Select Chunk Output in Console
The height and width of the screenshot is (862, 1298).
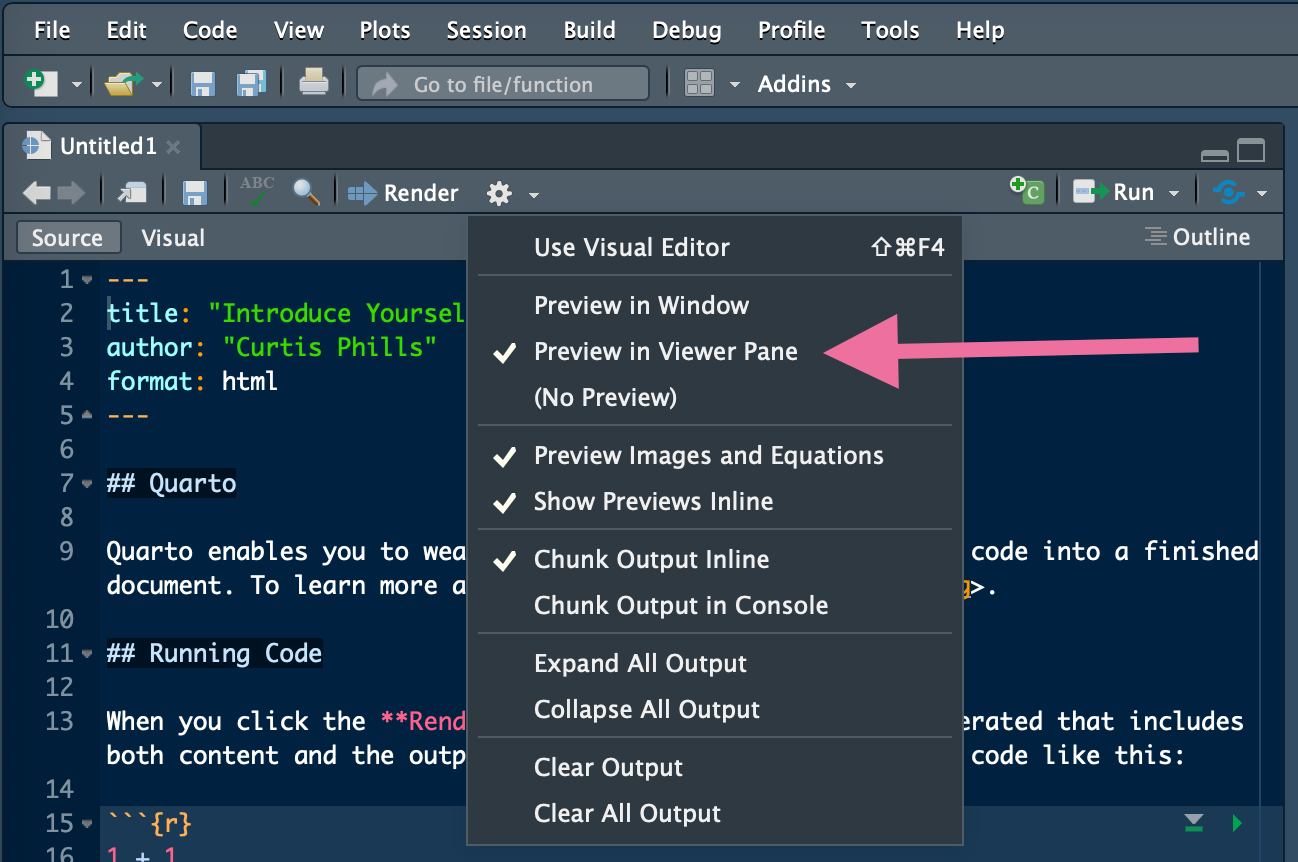pyautogui.click(x=715, y=605)
